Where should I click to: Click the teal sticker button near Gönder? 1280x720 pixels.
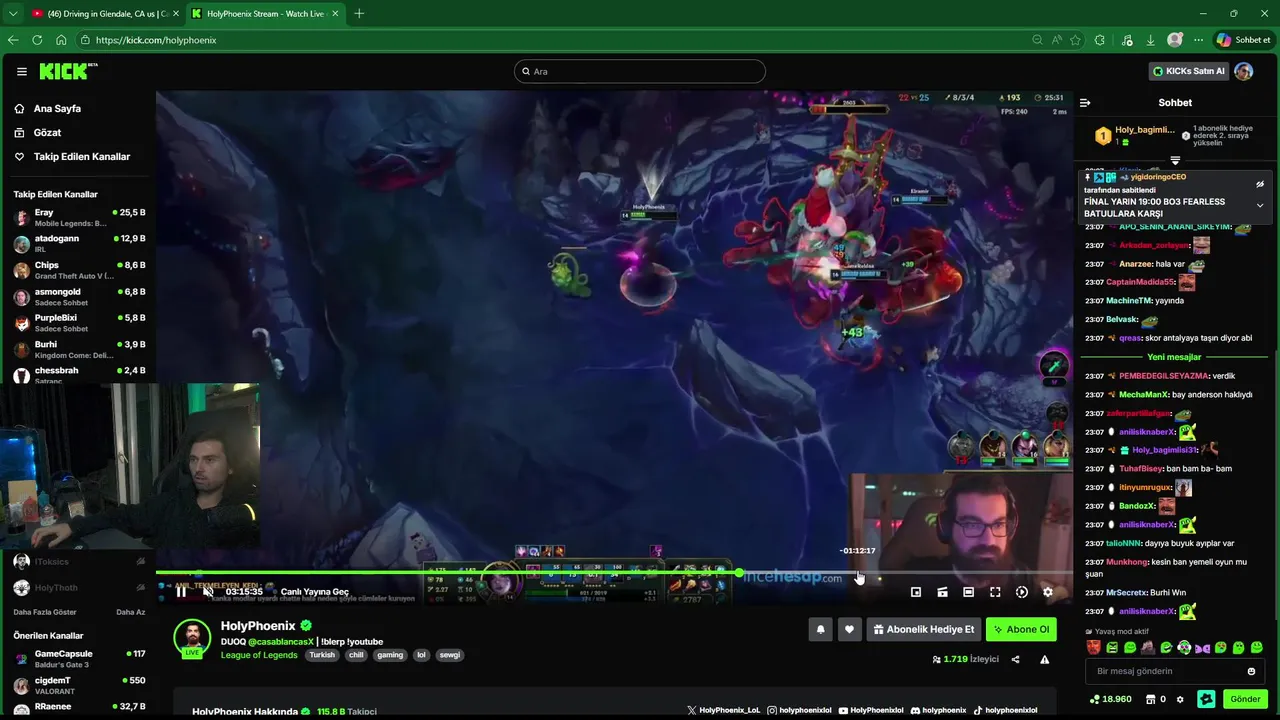[1207, 699]
